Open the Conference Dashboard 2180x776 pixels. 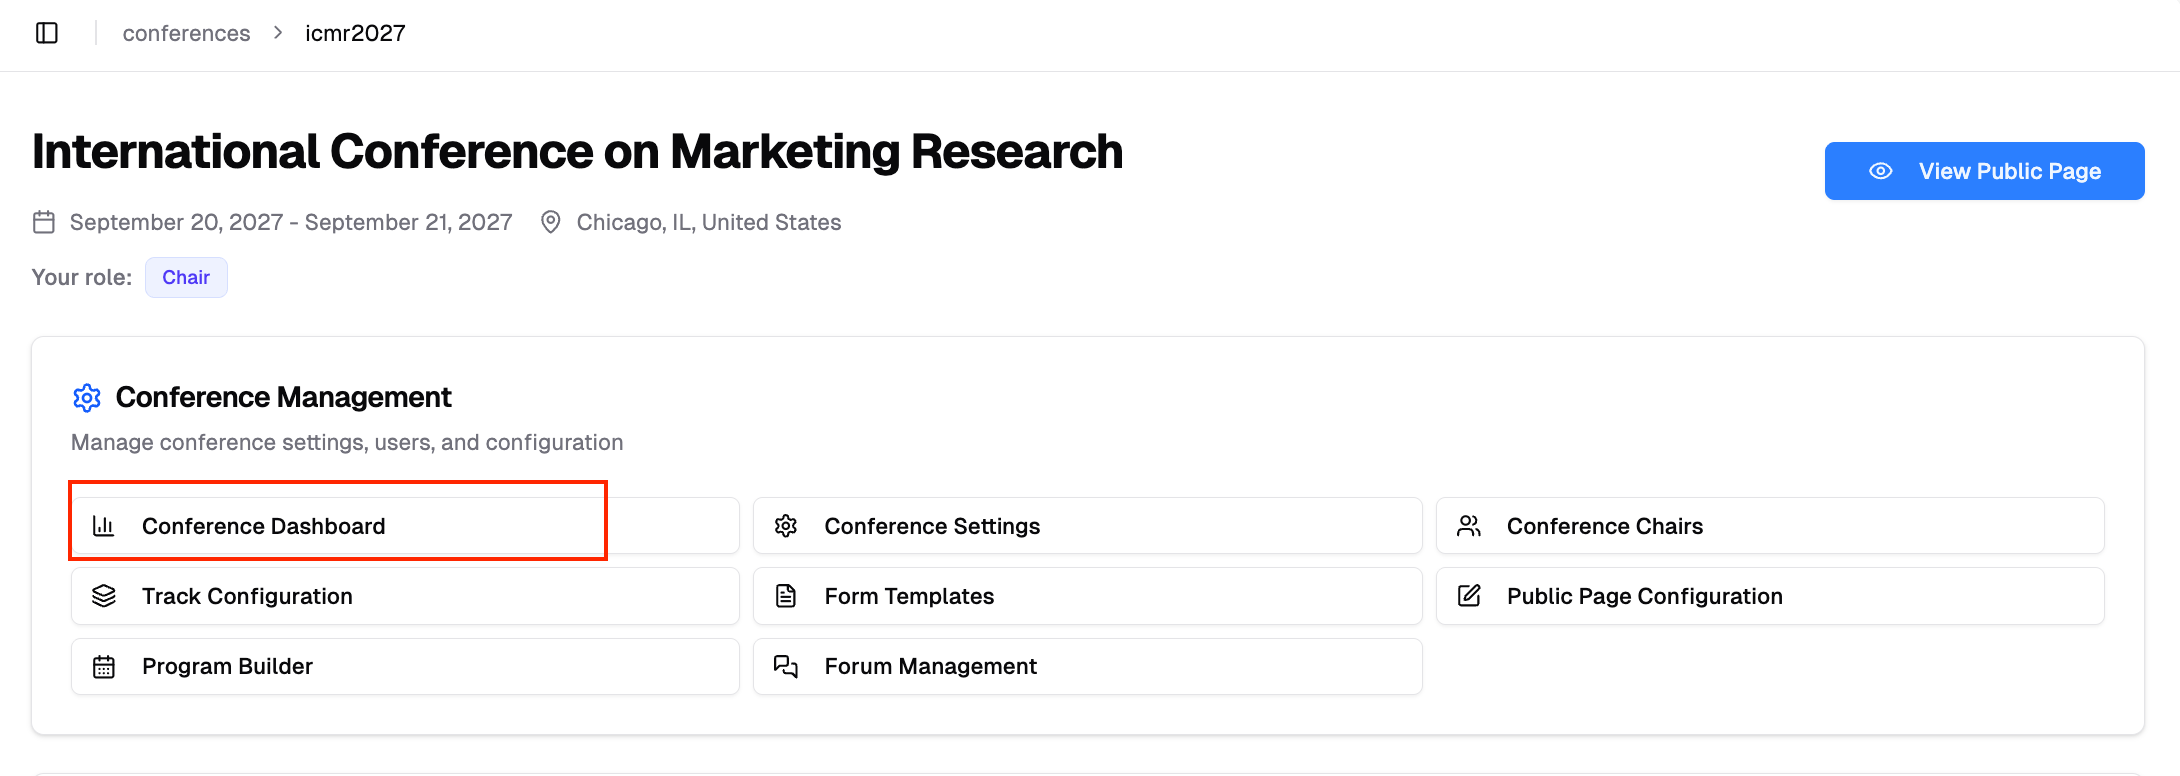click(264, 526)
